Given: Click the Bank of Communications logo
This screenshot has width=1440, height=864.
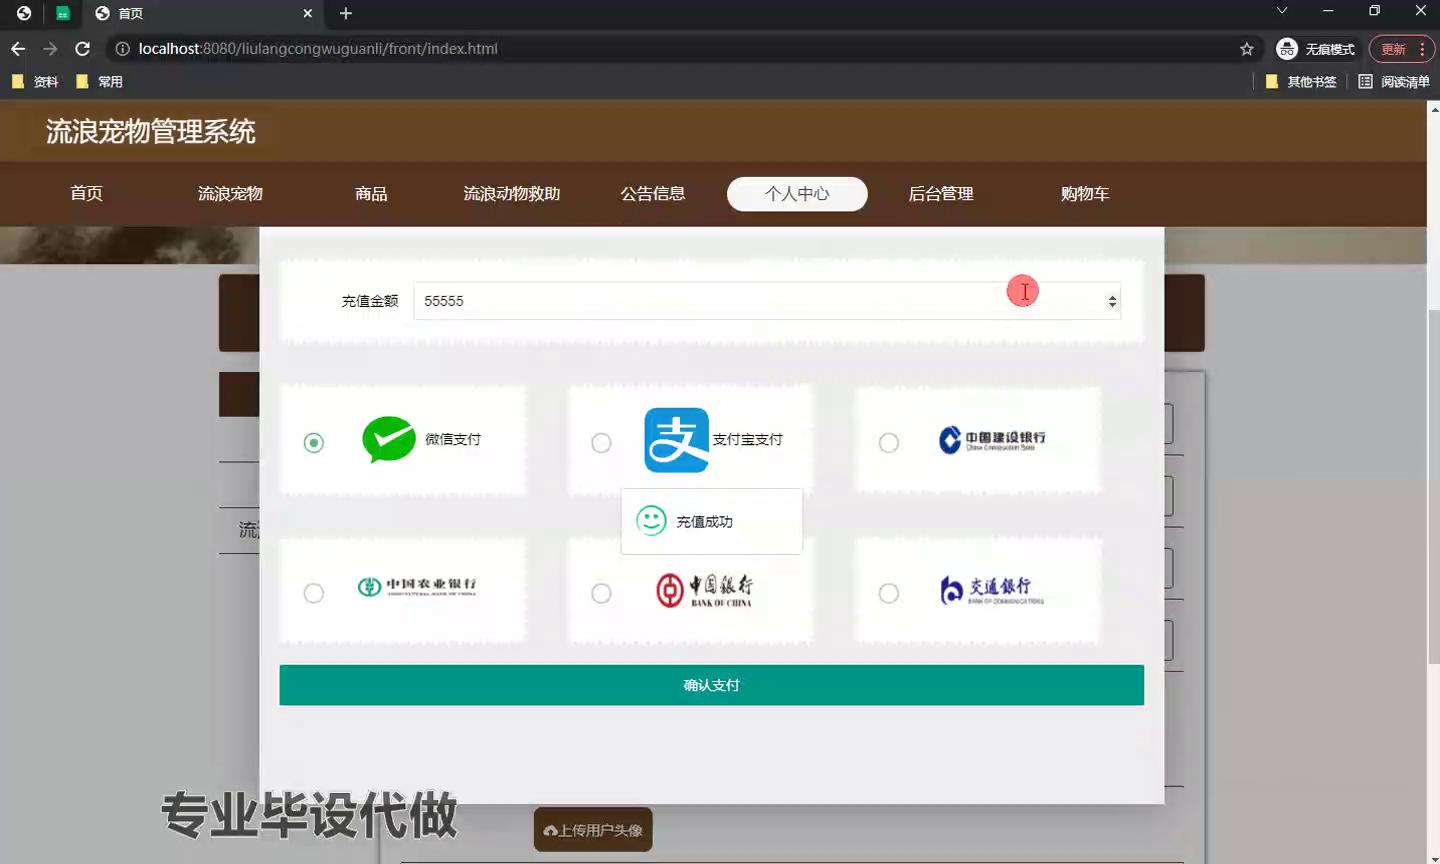Looking at the screenshot, I should tap(991, 590).
